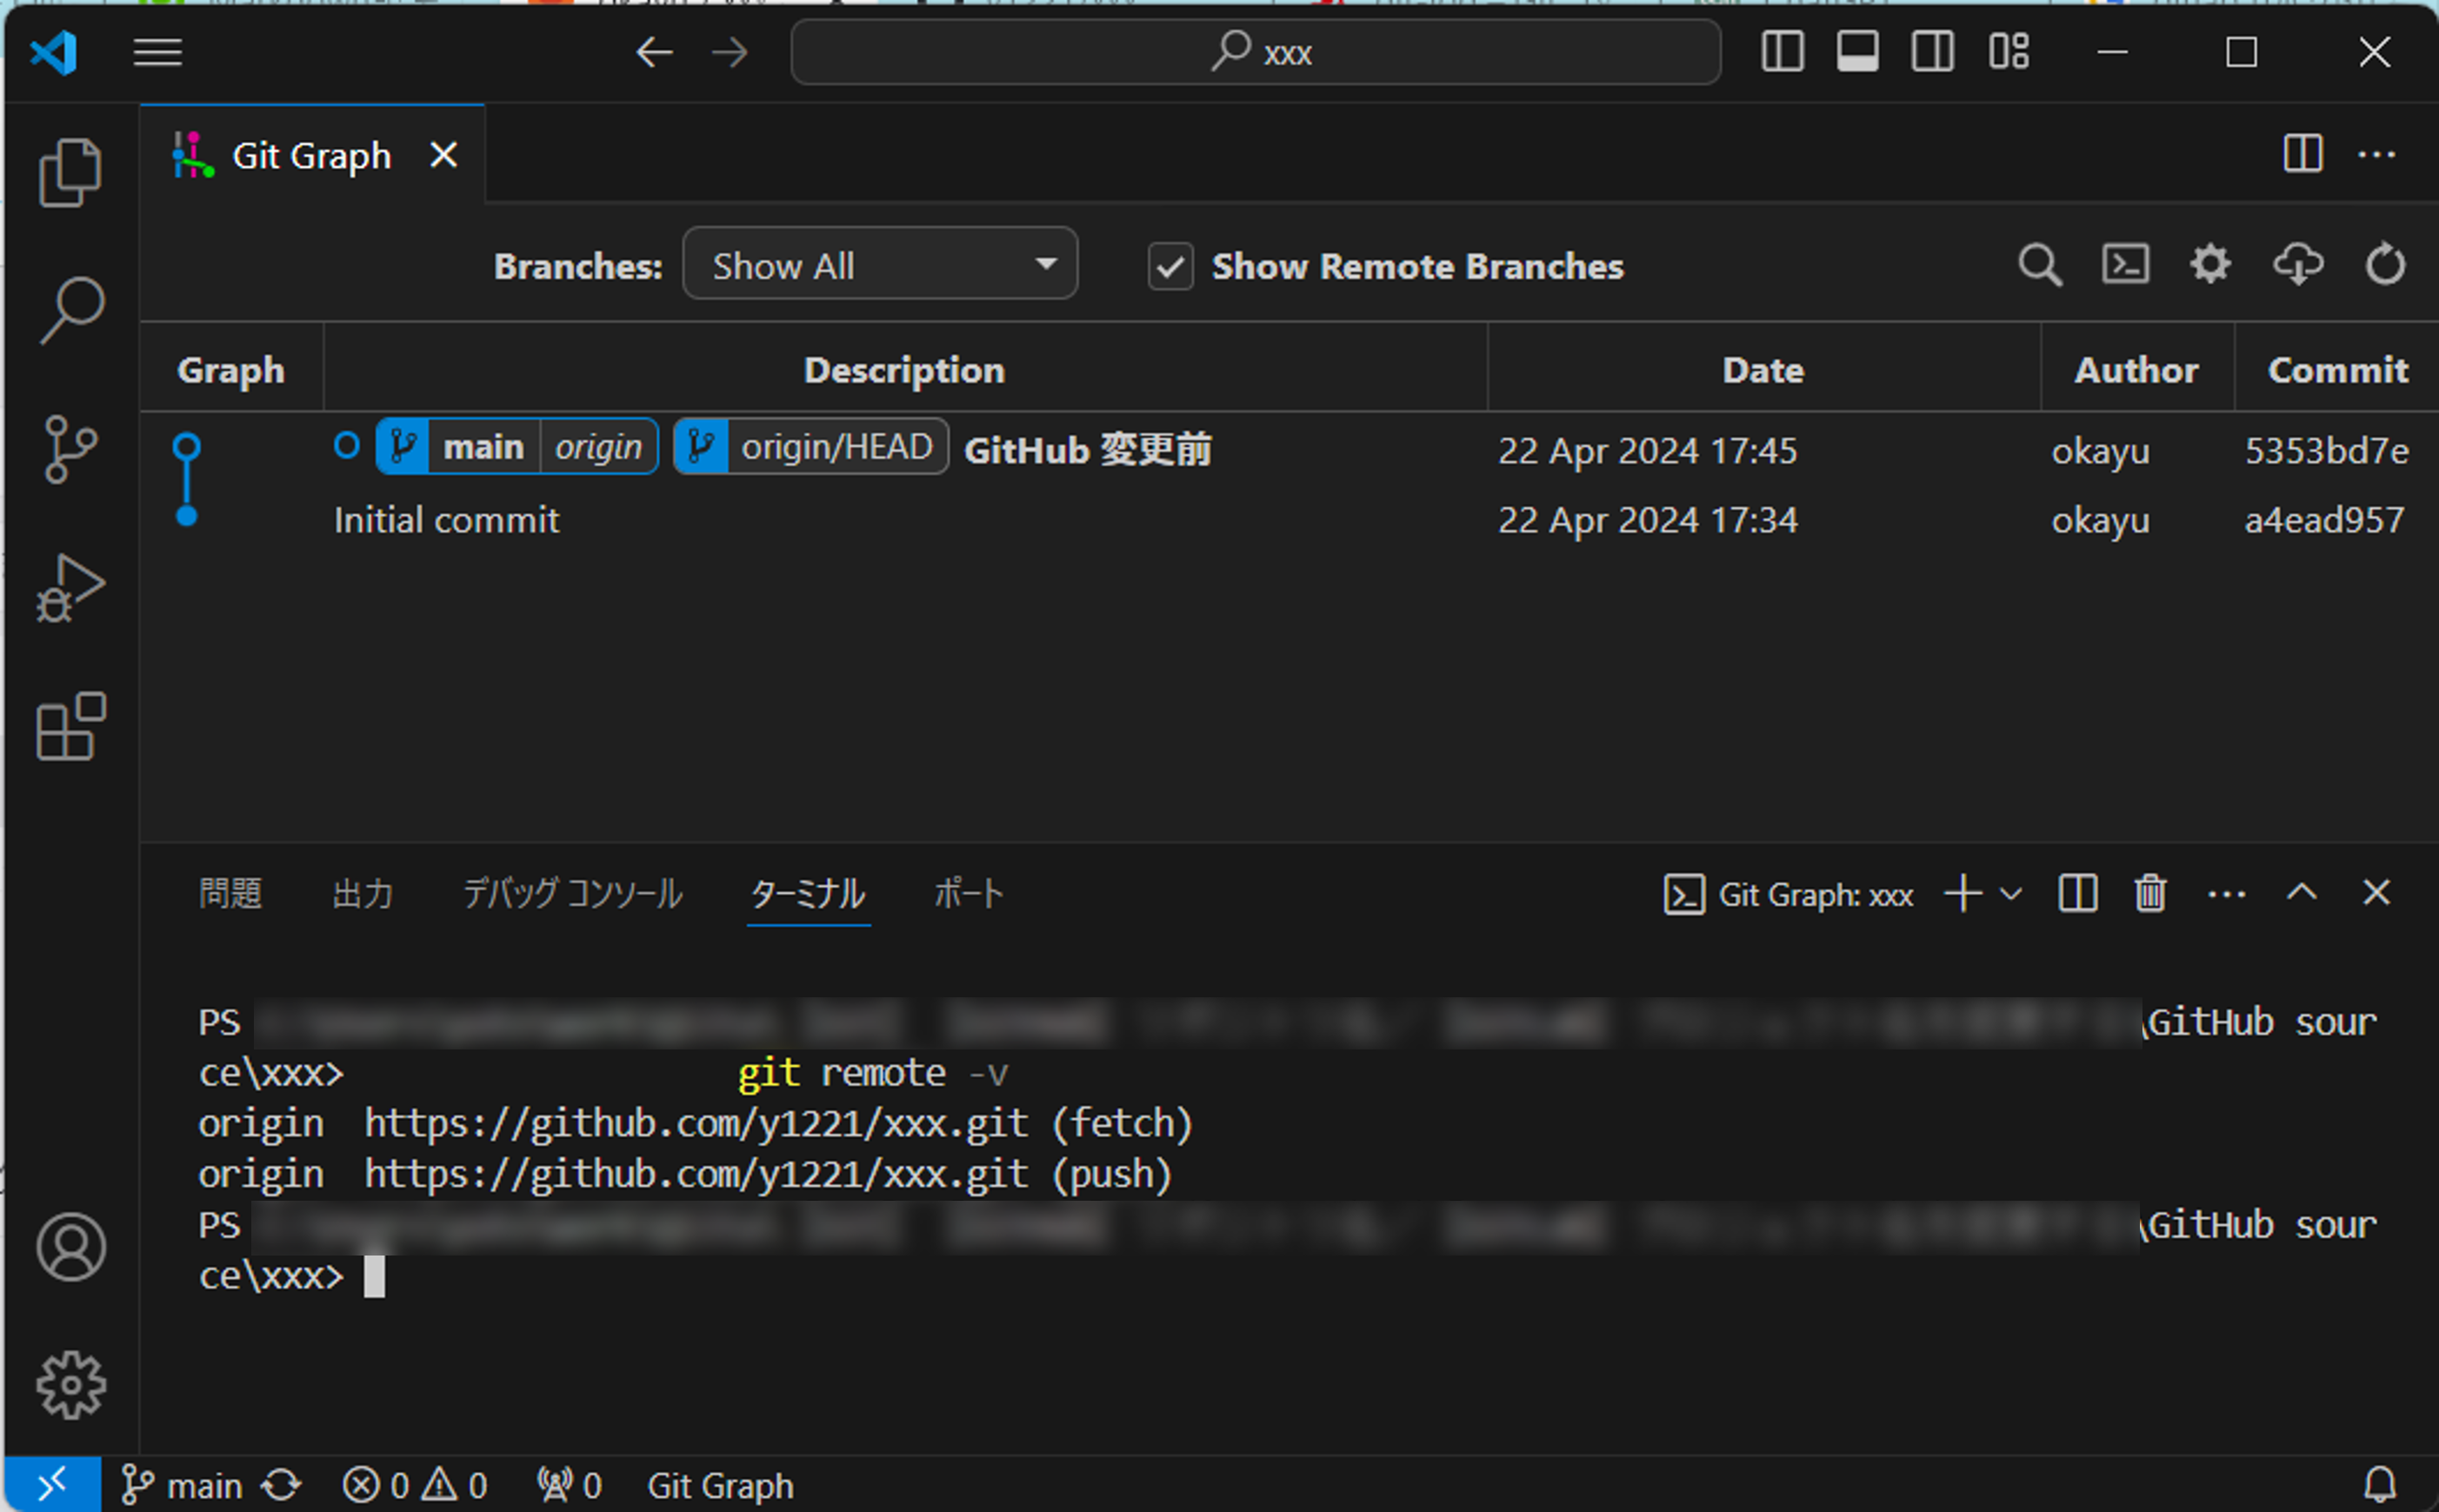Open Run and Debug view
Viewport: 2439px width, 1512px height.
[x=70, y=588]
